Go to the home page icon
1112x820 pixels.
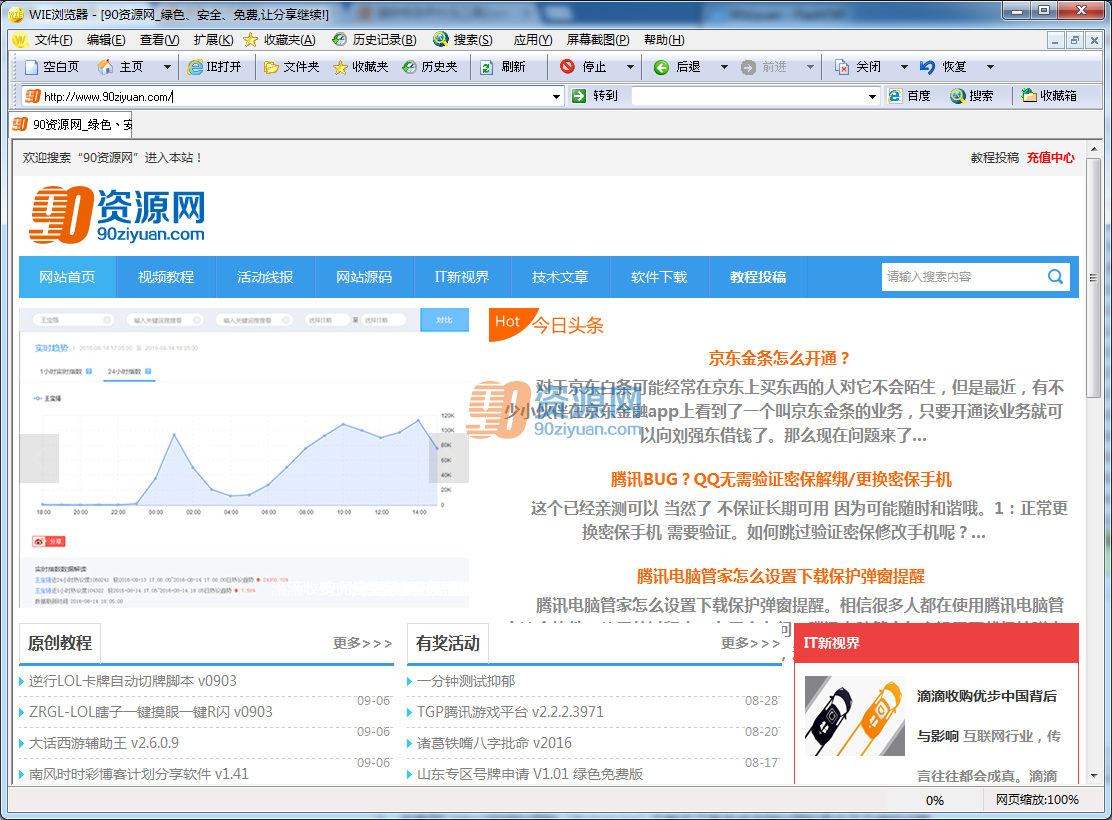pyautogui.click(x=105, y=67)
